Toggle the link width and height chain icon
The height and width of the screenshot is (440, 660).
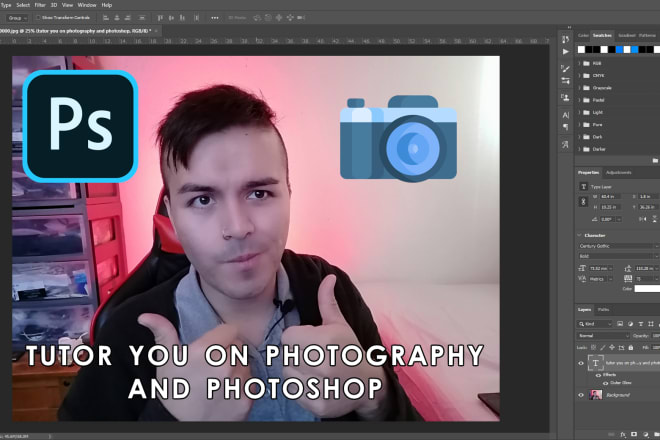(x=583, y=202)
